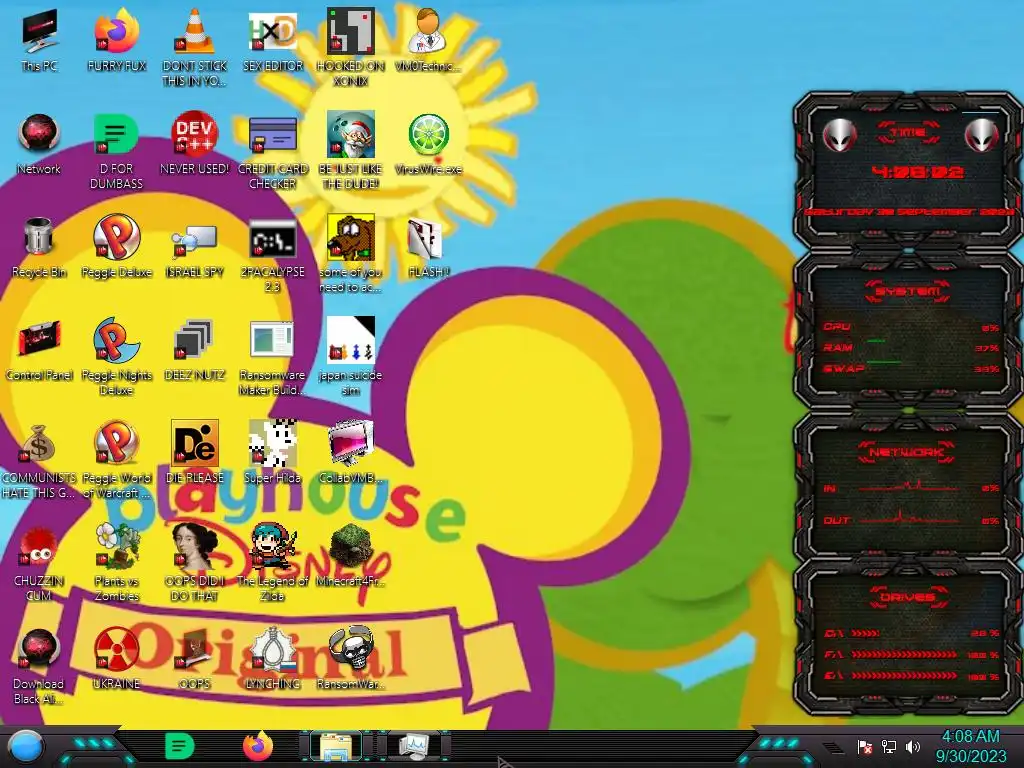This screenshot has height=768, width=1024.
Task: Click the left alien head on TIME widget
Action: point(839,136)
